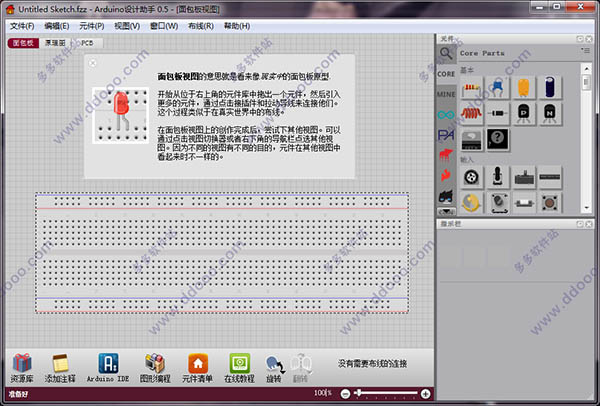The width and height of the screenshot is (600, 406).
Task: Select the blue ceramic capacitor part
Action: point(497,88)
